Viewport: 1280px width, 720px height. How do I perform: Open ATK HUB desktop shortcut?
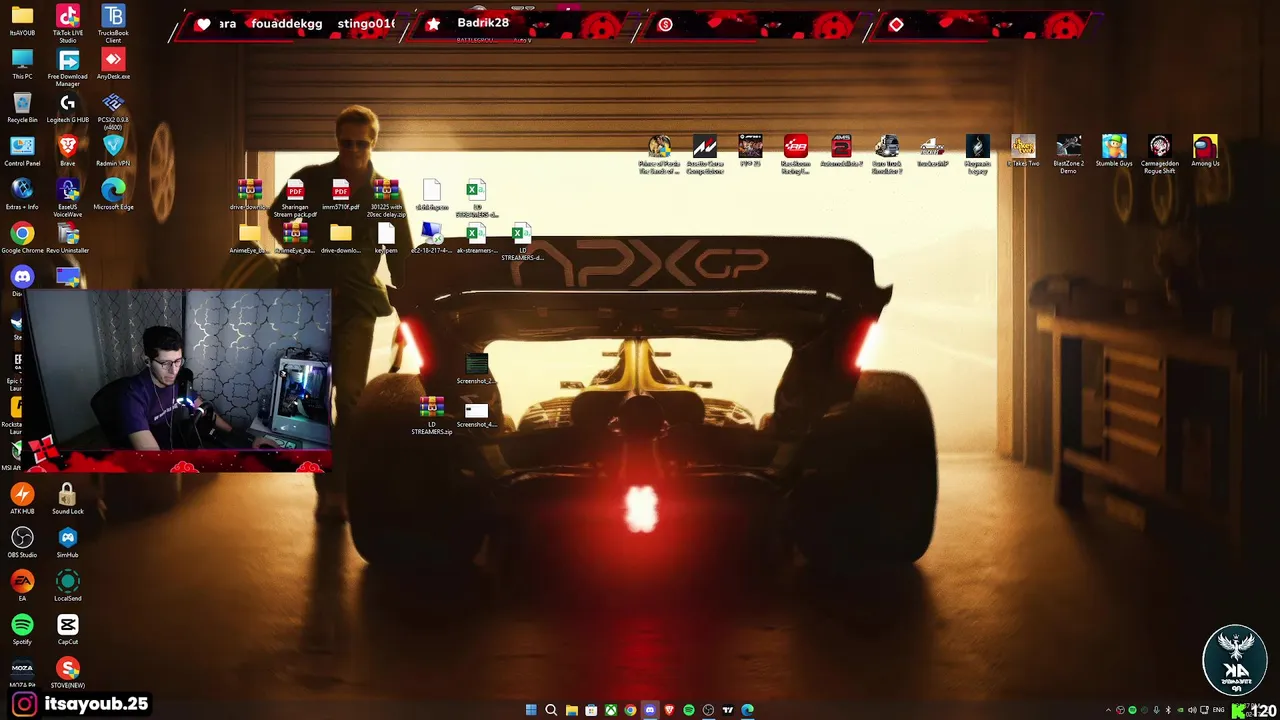click(x=22, y=498)
